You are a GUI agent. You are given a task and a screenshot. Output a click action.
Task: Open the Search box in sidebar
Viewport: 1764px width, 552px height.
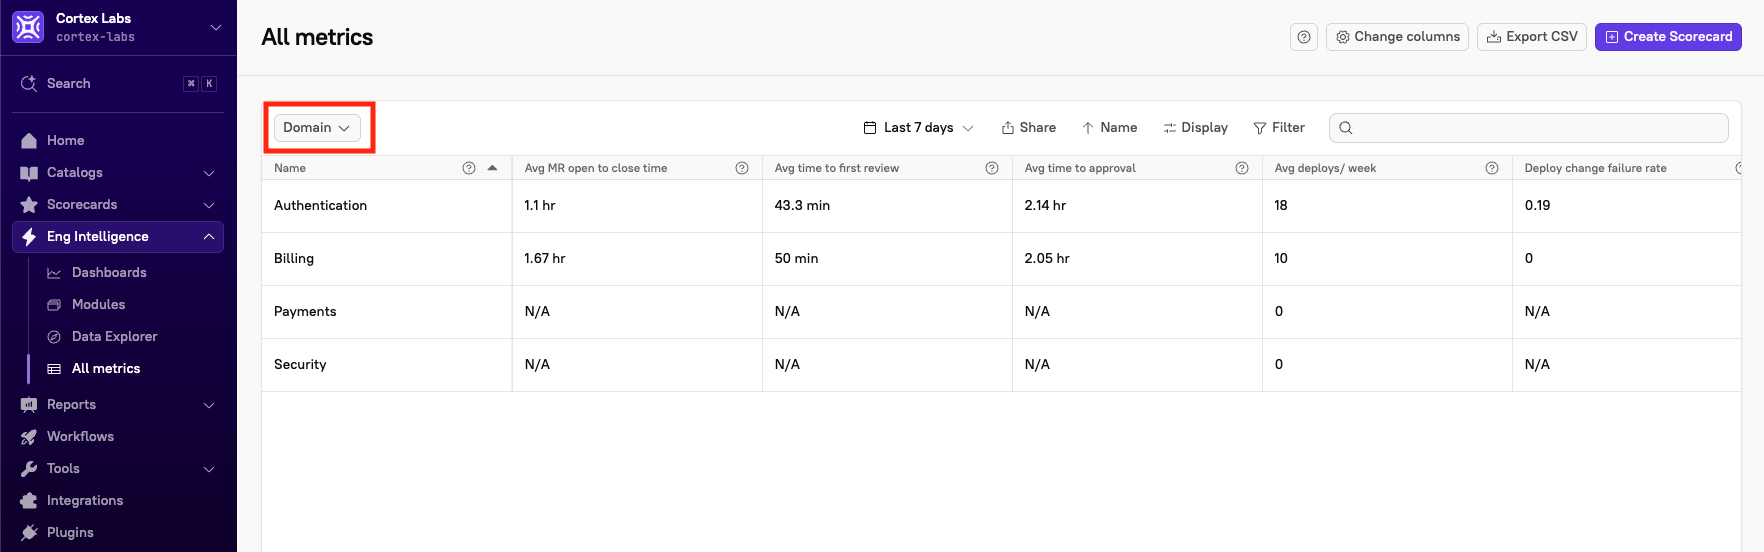pos(118,84)
